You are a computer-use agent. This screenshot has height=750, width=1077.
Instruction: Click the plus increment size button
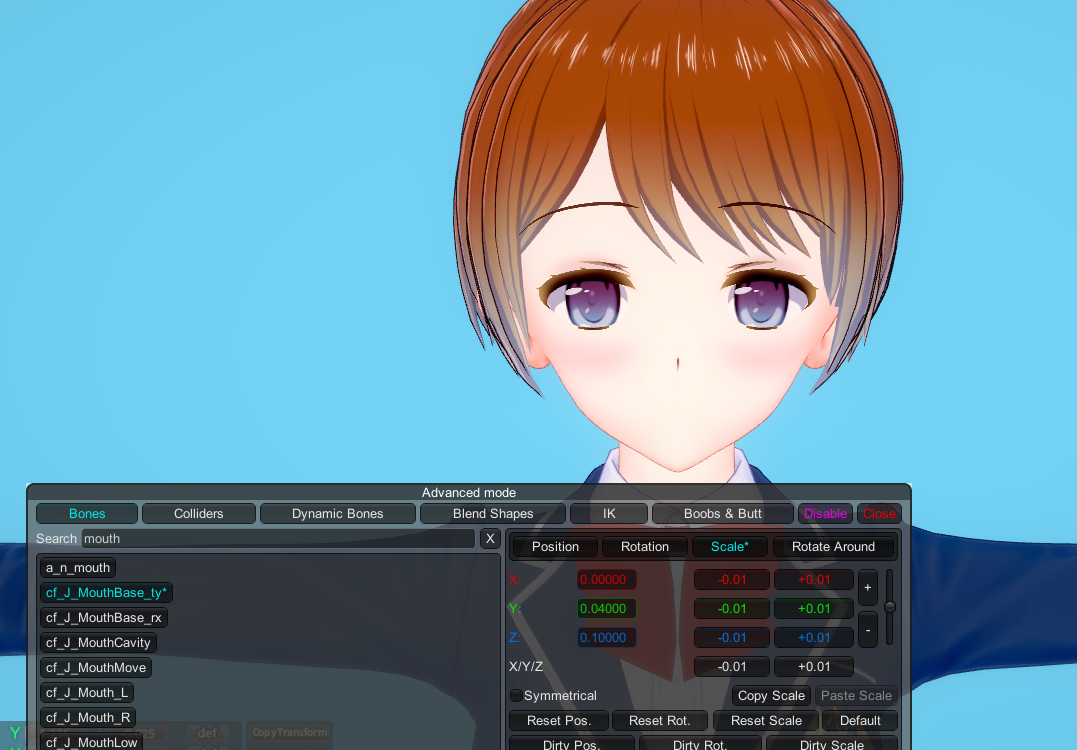coord(868,587)
